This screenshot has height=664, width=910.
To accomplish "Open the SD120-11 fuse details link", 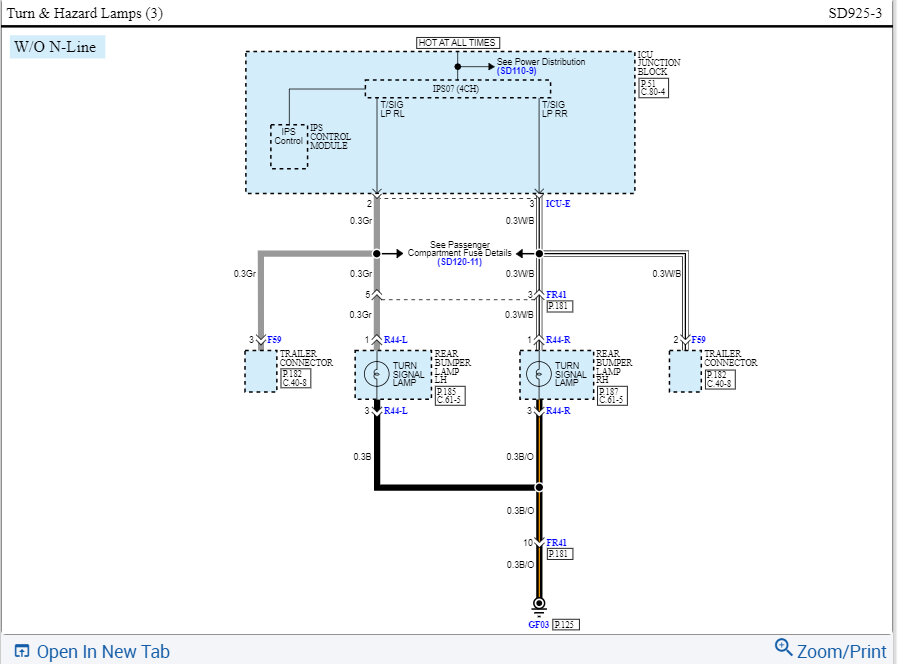I will [460, 262].
